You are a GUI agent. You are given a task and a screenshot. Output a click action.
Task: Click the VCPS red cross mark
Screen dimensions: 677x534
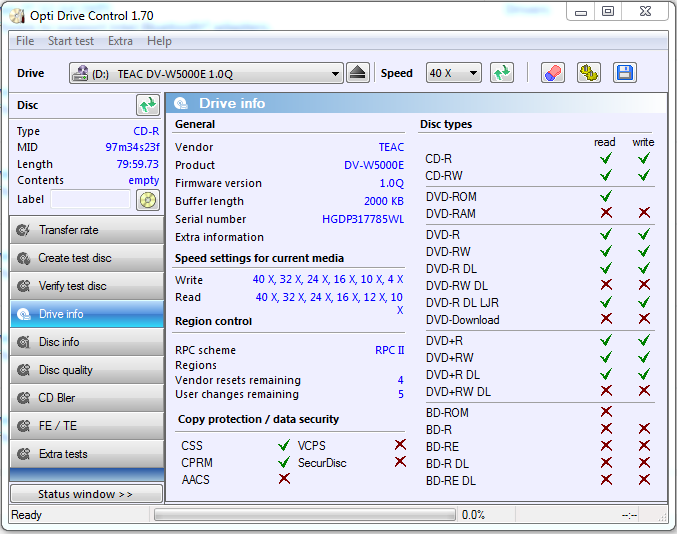pyautogui.click(x=400, y=445)
